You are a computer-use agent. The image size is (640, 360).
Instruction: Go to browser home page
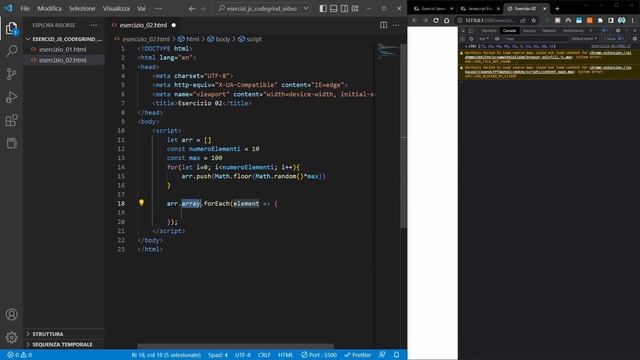447,20
